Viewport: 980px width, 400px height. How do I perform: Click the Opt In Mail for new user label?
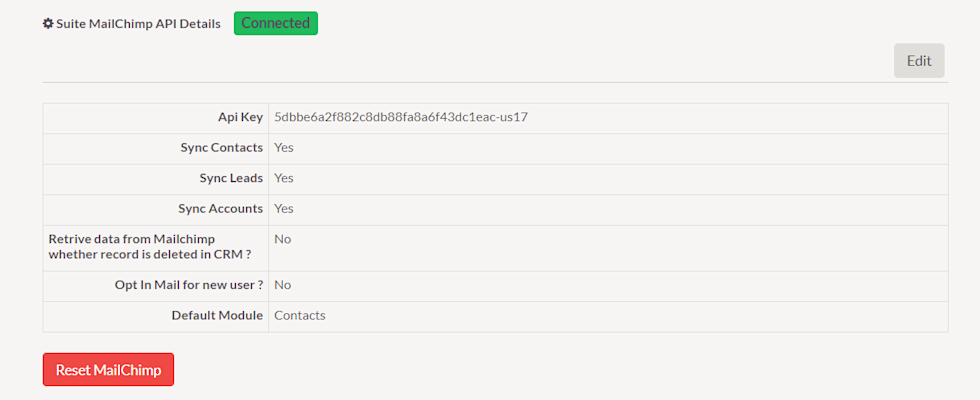tap(189, 285)
